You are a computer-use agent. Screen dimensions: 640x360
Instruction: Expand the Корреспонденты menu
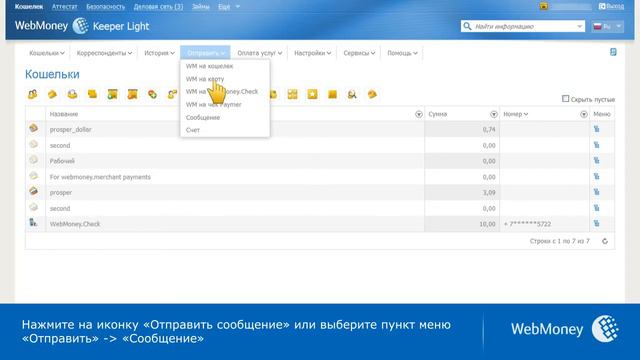(x=104, y=53)
